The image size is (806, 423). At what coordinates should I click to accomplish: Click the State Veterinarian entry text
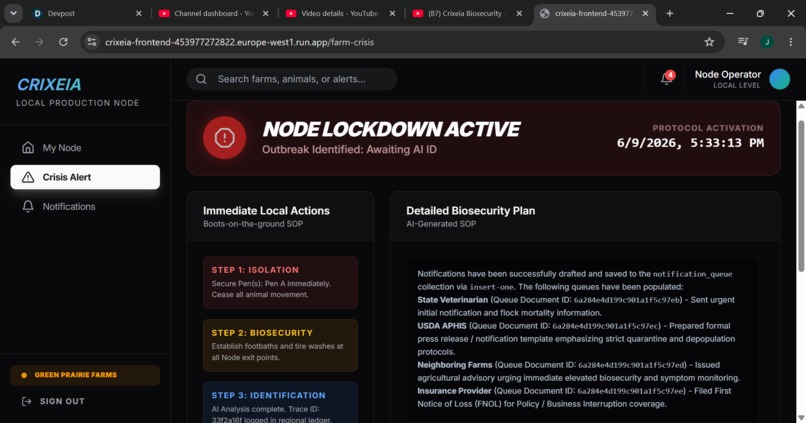click(576, 306)
